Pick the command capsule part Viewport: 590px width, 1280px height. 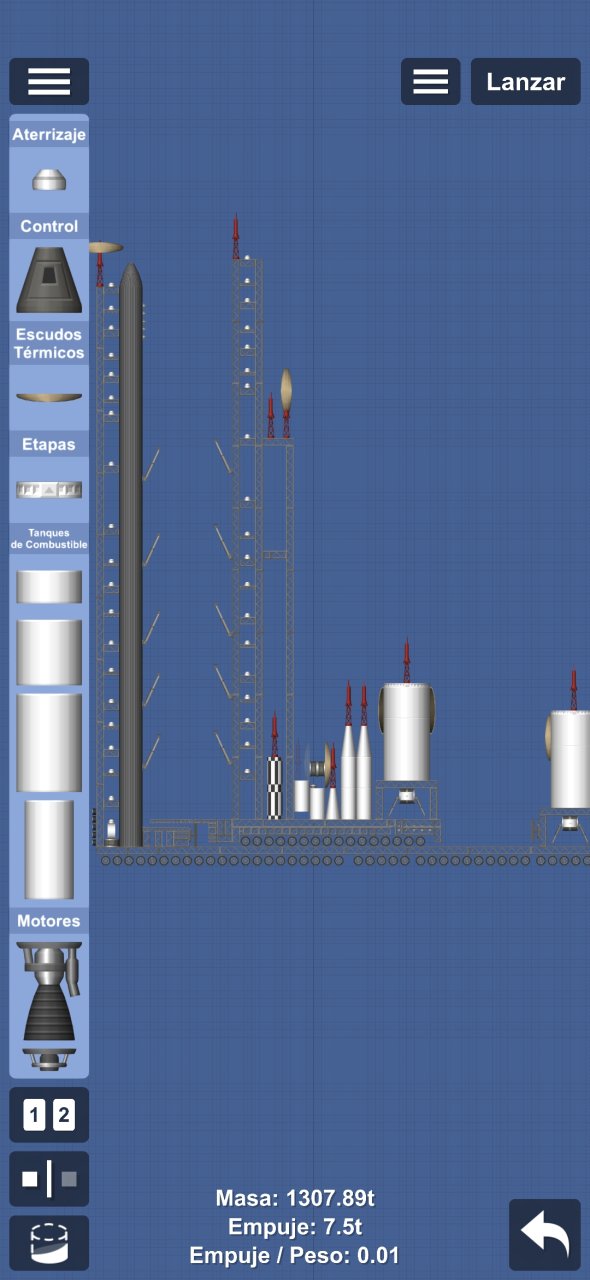pyautogui.click(x=49, y=280)
